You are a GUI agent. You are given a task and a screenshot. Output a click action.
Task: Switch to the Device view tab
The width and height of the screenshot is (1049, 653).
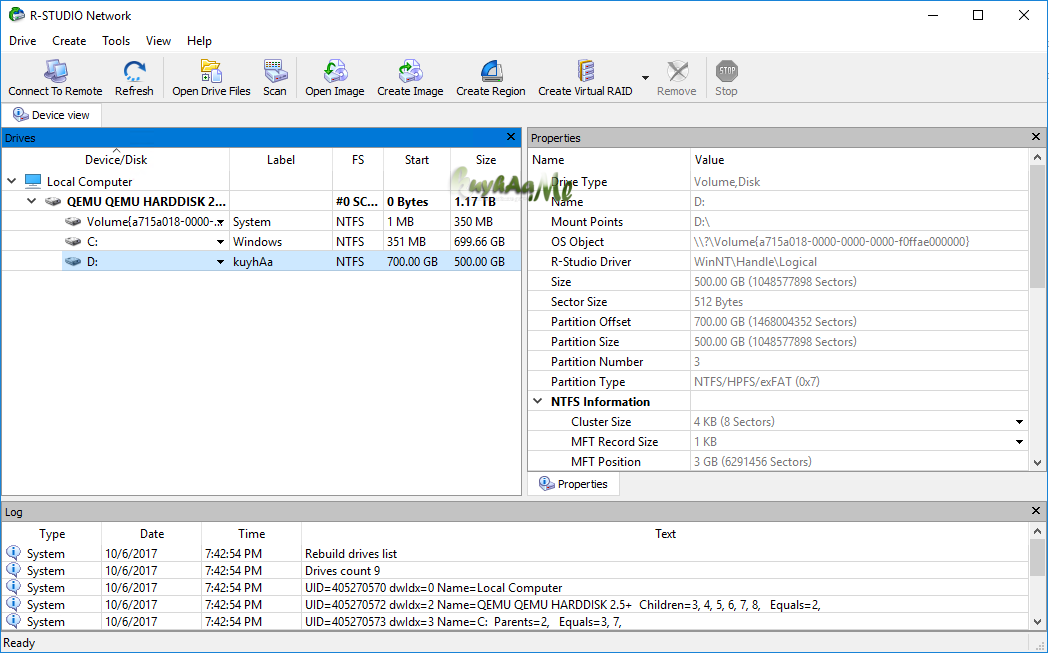(x=51, y=115)
